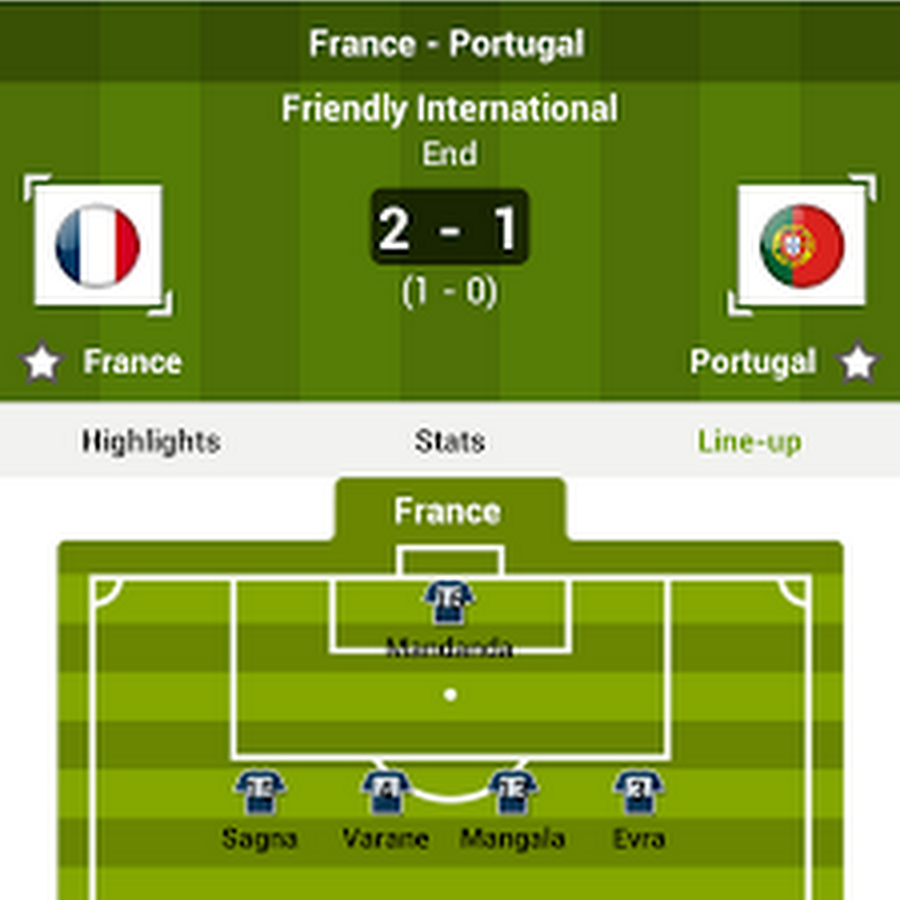Tap Varane's jersey icon
Viewport: 900px width, 900px height.
(386, 792)
